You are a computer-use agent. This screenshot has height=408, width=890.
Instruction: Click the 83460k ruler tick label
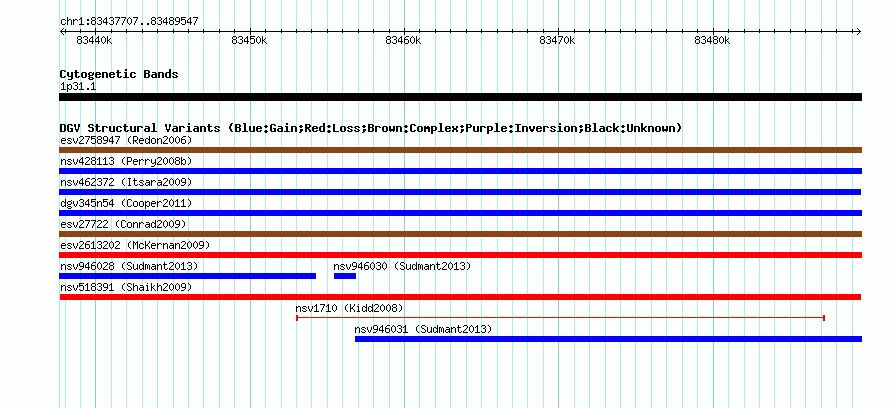pos(403,40)
